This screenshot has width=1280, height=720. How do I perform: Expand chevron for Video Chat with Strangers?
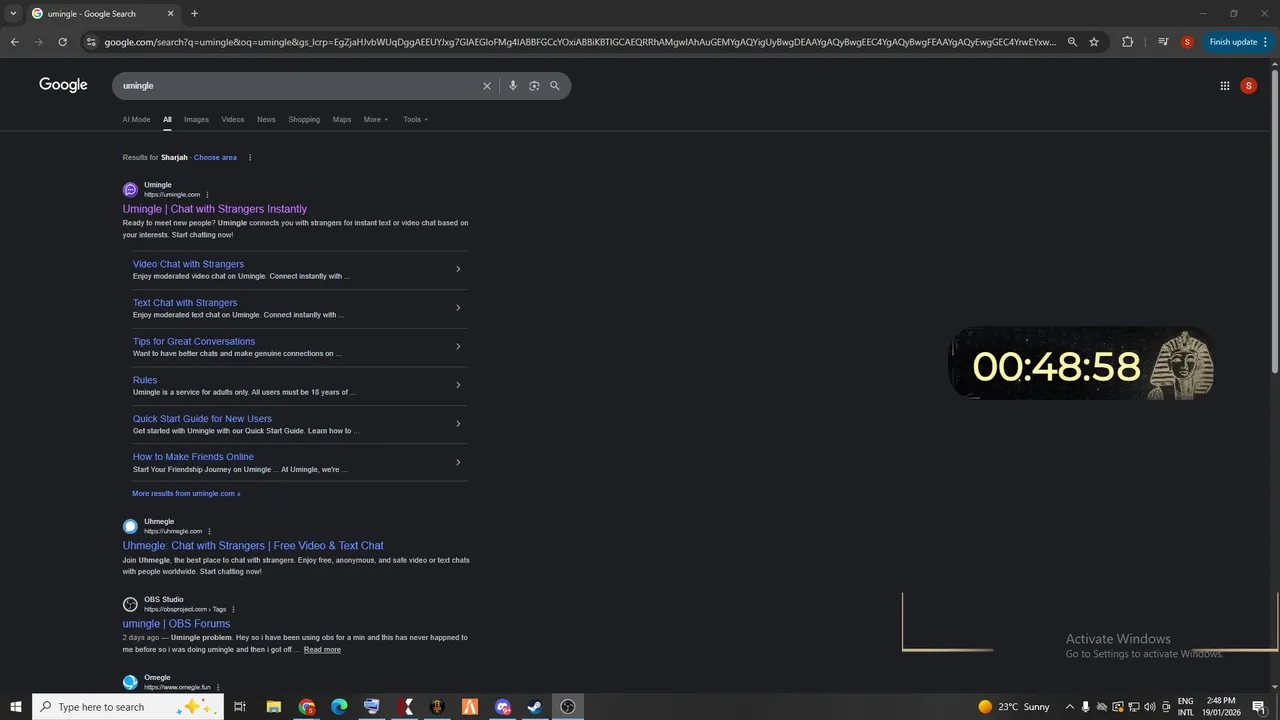click(x=458, y=269)
